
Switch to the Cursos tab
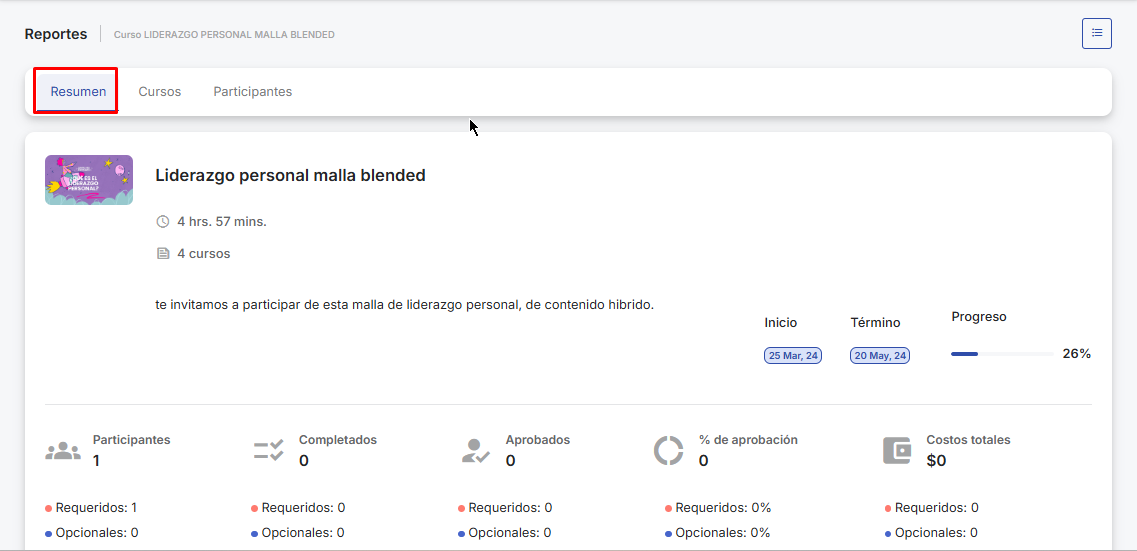160,92
